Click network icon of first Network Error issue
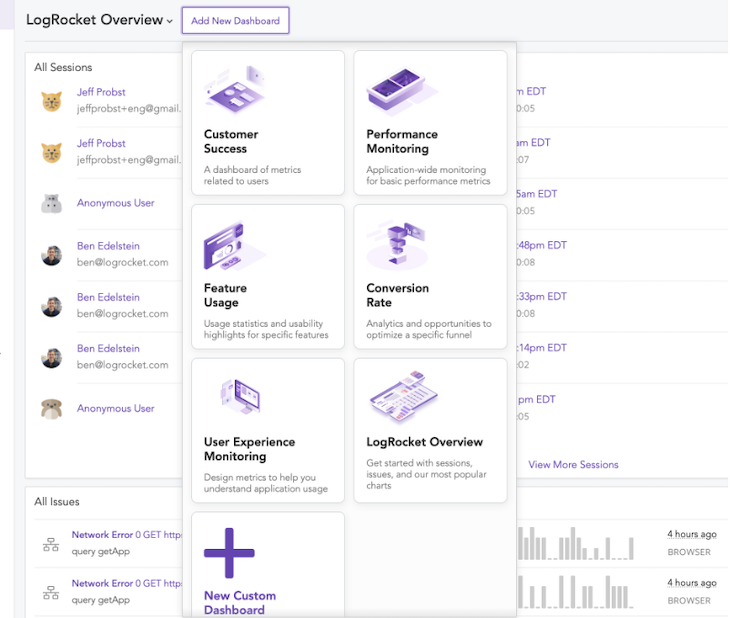Viewport: 730px width, 618px height. [x=51, y=544]
